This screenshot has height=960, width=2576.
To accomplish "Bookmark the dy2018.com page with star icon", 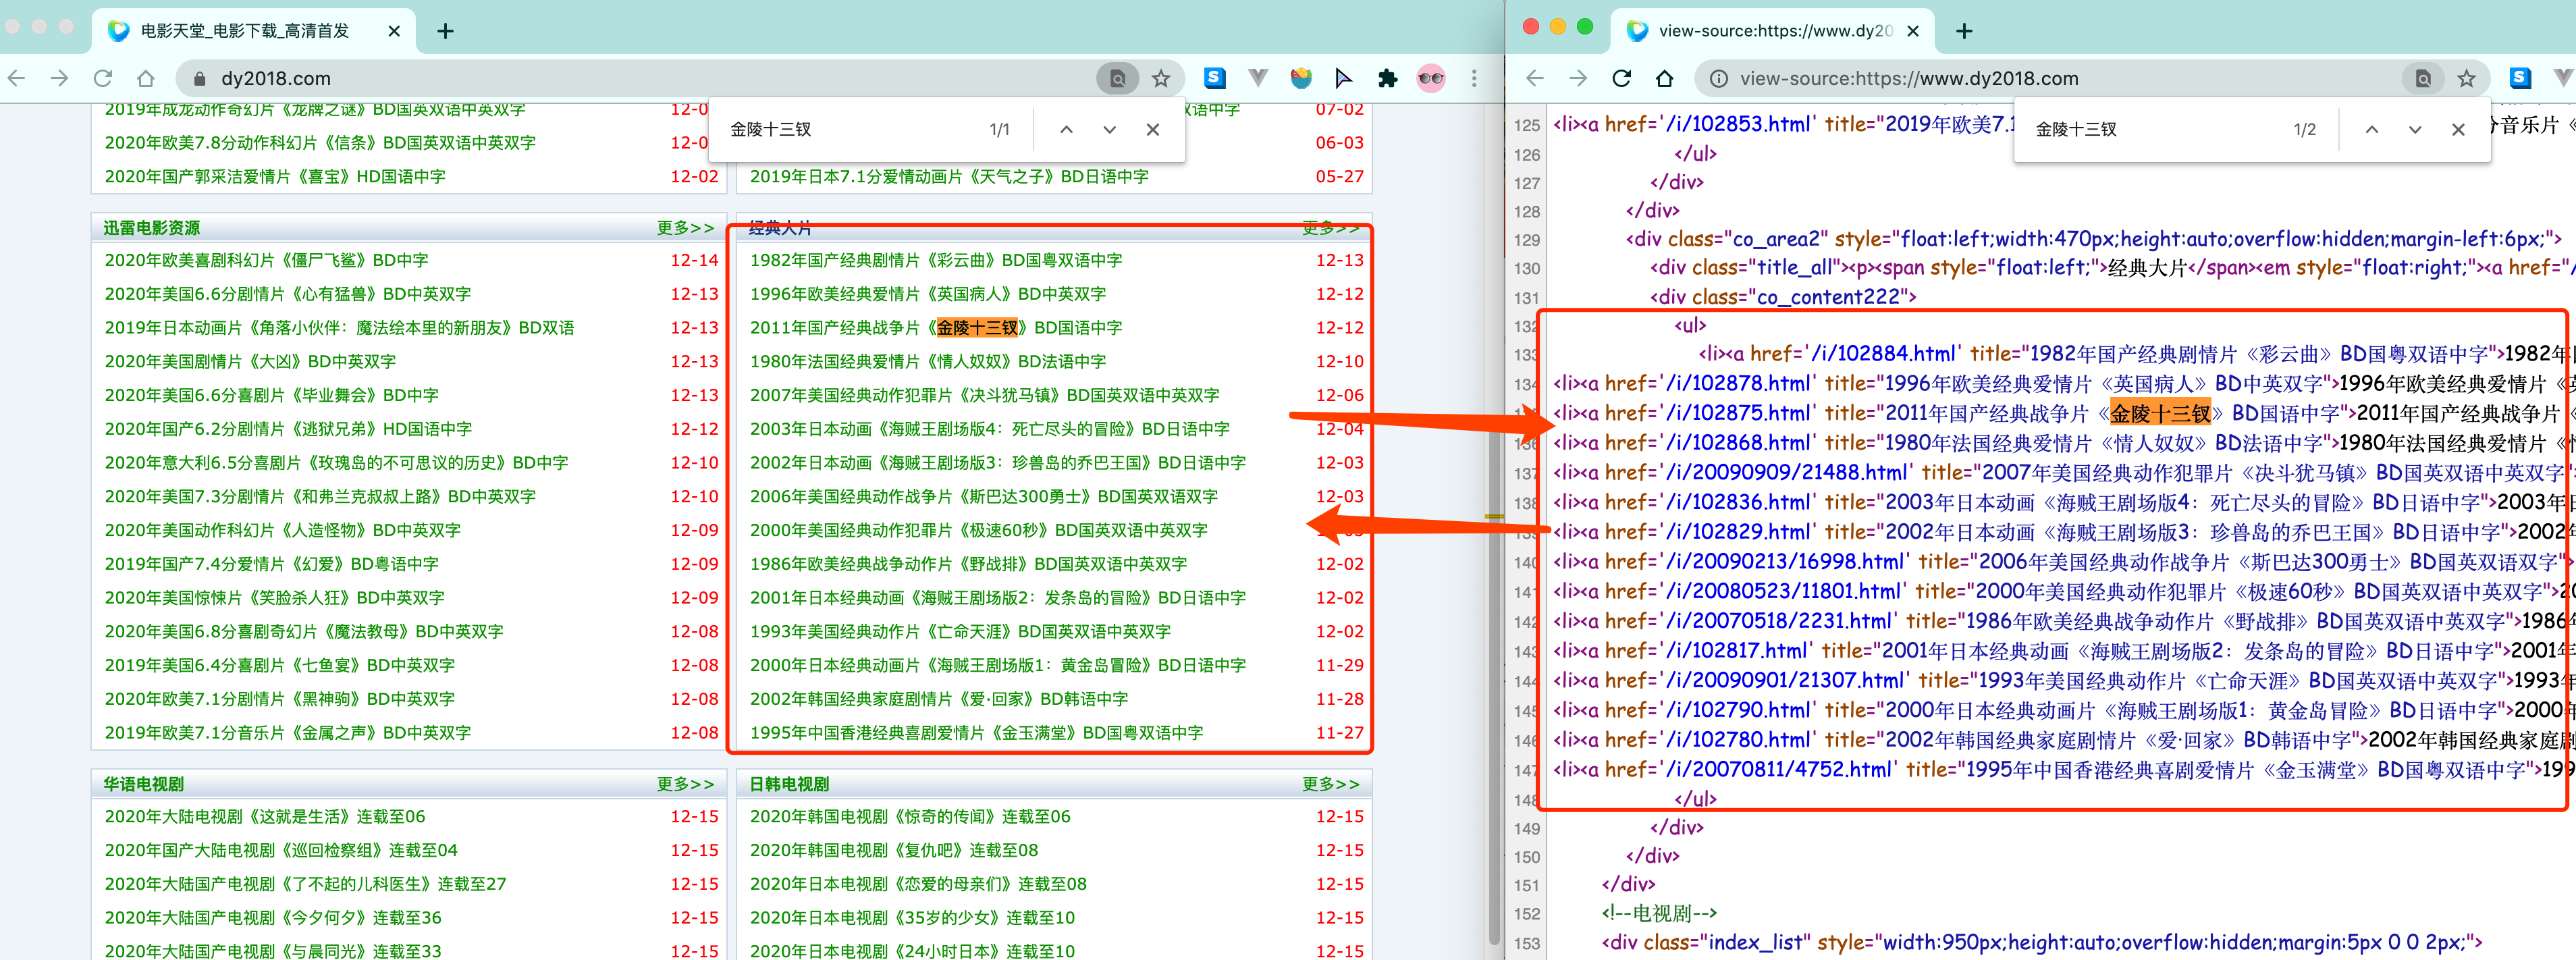I will tap(1160, 78).
